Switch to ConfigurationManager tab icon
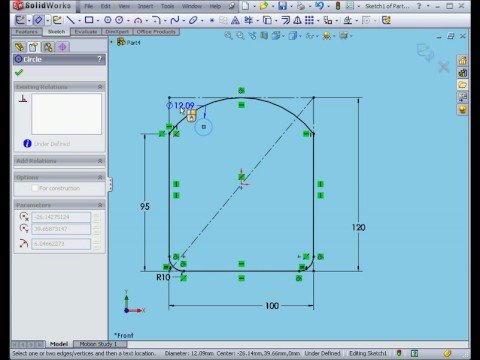 48,47
